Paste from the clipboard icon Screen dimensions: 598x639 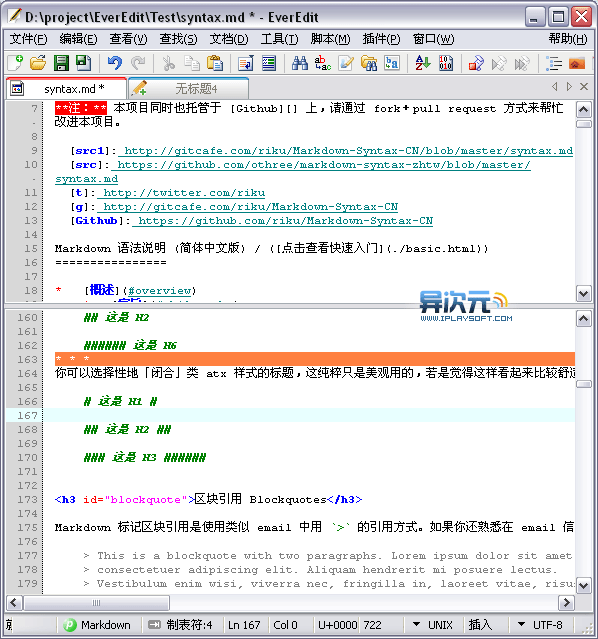tap(215, 63)
